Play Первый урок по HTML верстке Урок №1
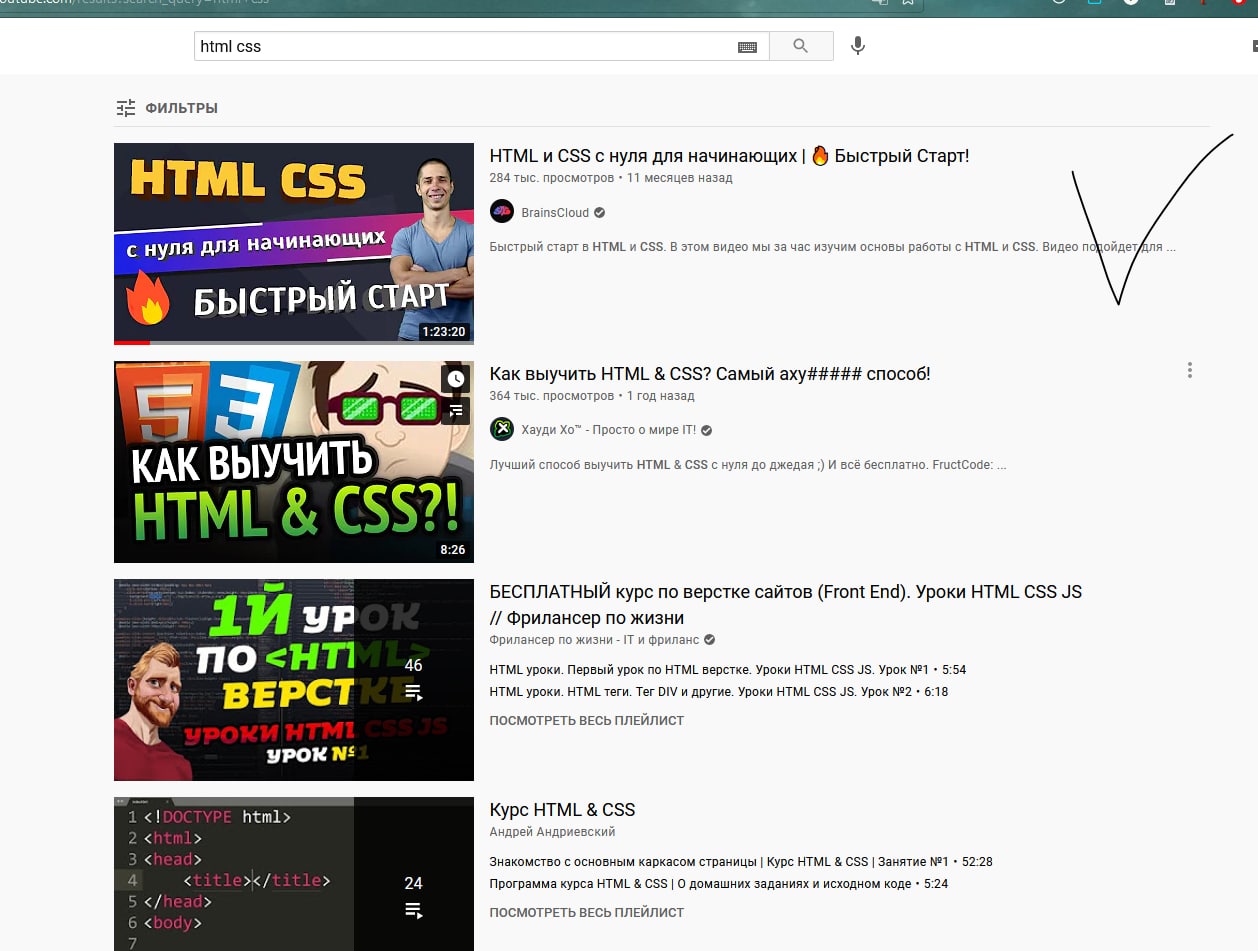1258x951 pixels. click(x=727, y=670)
